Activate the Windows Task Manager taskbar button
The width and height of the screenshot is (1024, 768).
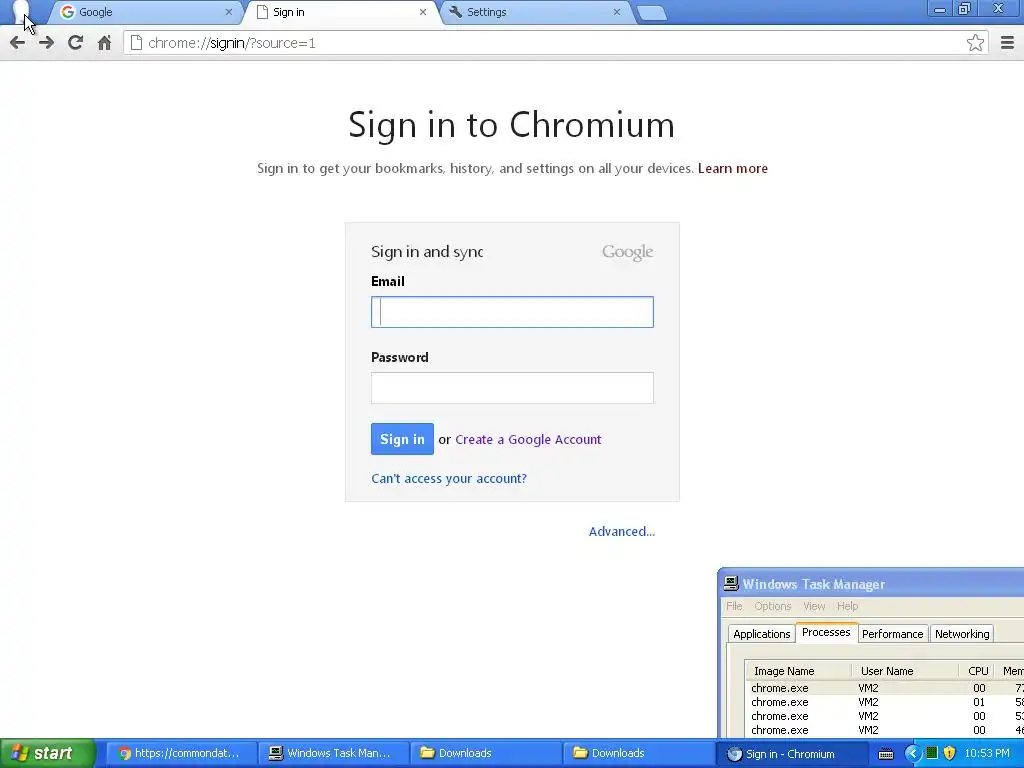tap(332, 753)
